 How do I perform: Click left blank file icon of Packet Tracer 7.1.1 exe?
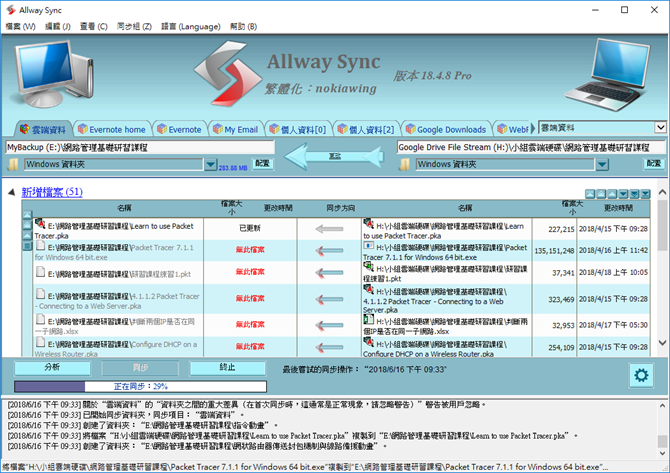pos(41,245)
